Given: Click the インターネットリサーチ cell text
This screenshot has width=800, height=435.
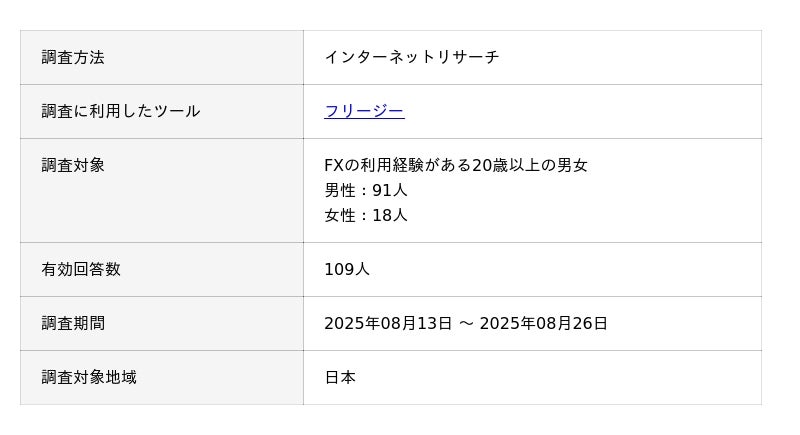Looking at the screenshot, I should (411, 57).
